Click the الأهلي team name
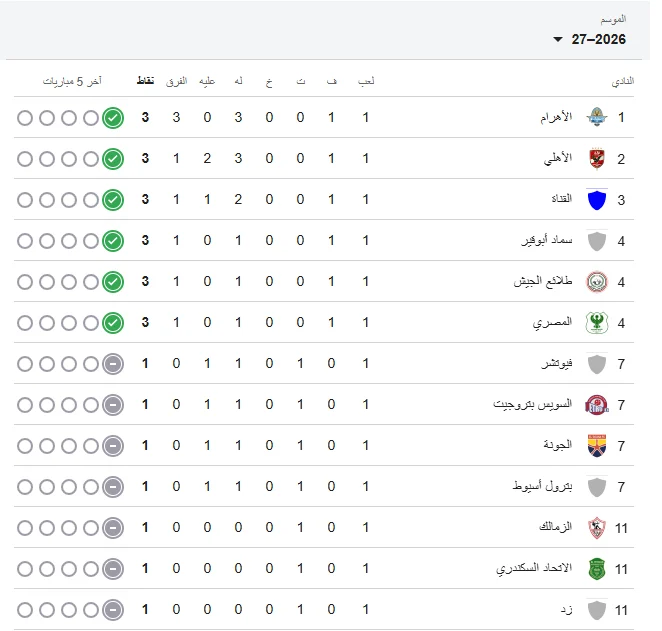 (x=558, y=158)
